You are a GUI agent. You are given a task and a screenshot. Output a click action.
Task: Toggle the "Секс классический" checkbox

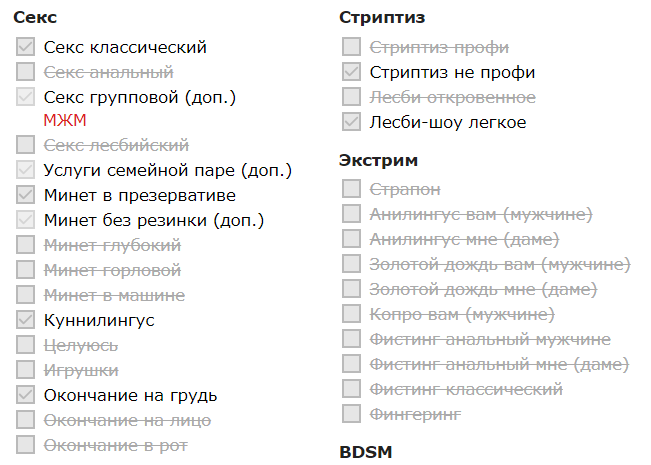(25, 47)
